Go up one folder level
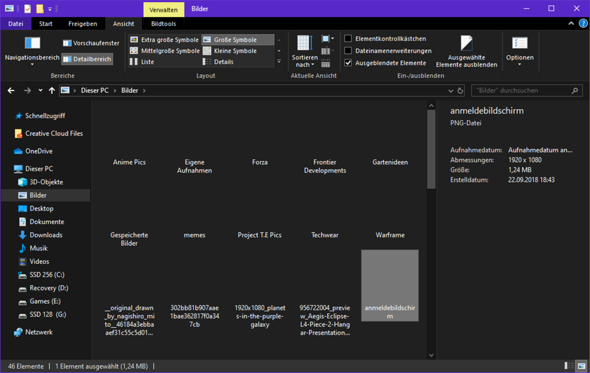The image size is (590, 373). 52,90
